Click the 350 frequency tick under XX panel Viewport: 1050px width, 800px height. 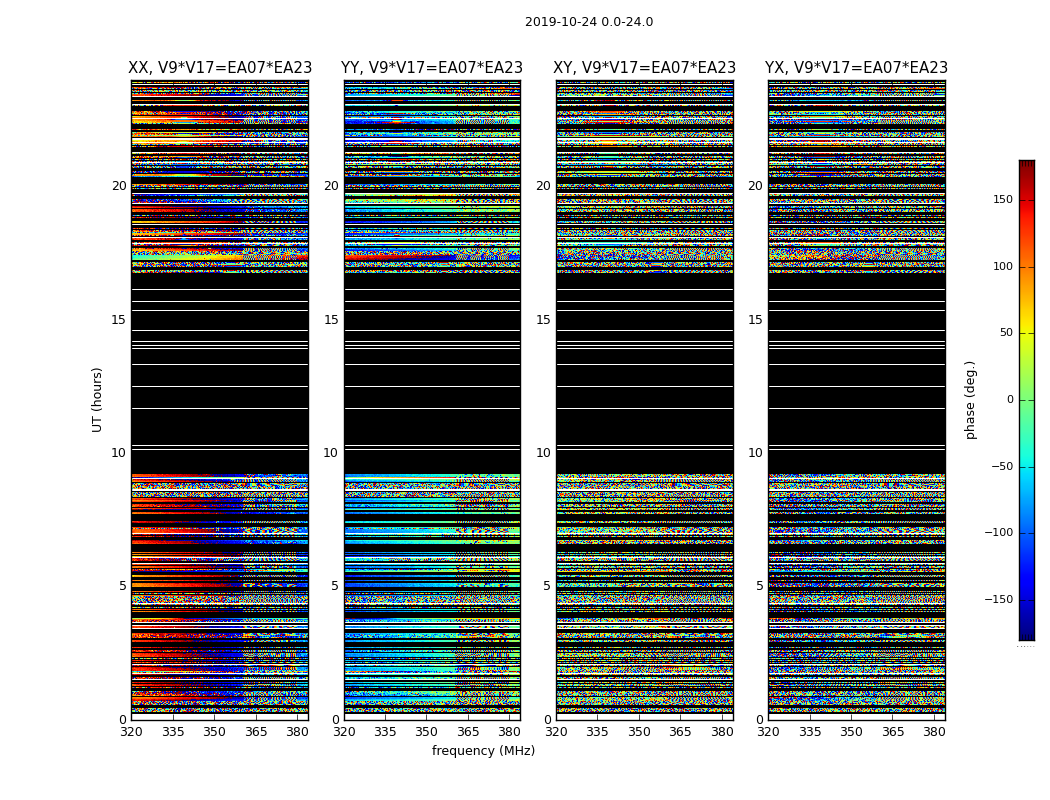(x=214, y=732)
